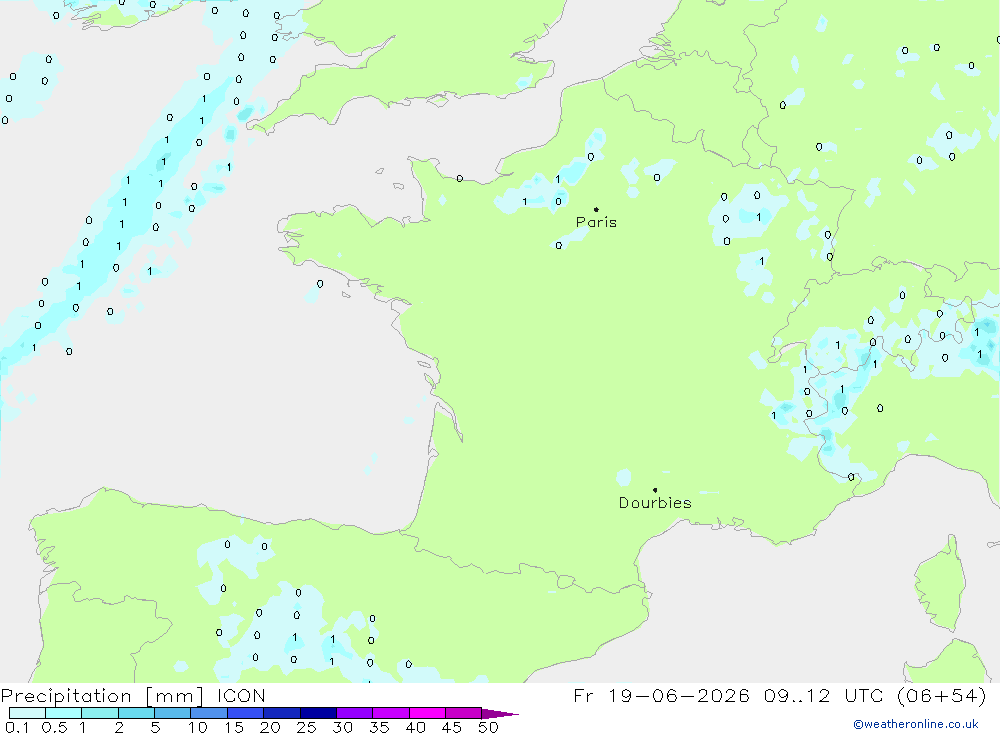1000x733 pixels.
Task: Click the '(06+54)' model run text
Action: [941, 695]
